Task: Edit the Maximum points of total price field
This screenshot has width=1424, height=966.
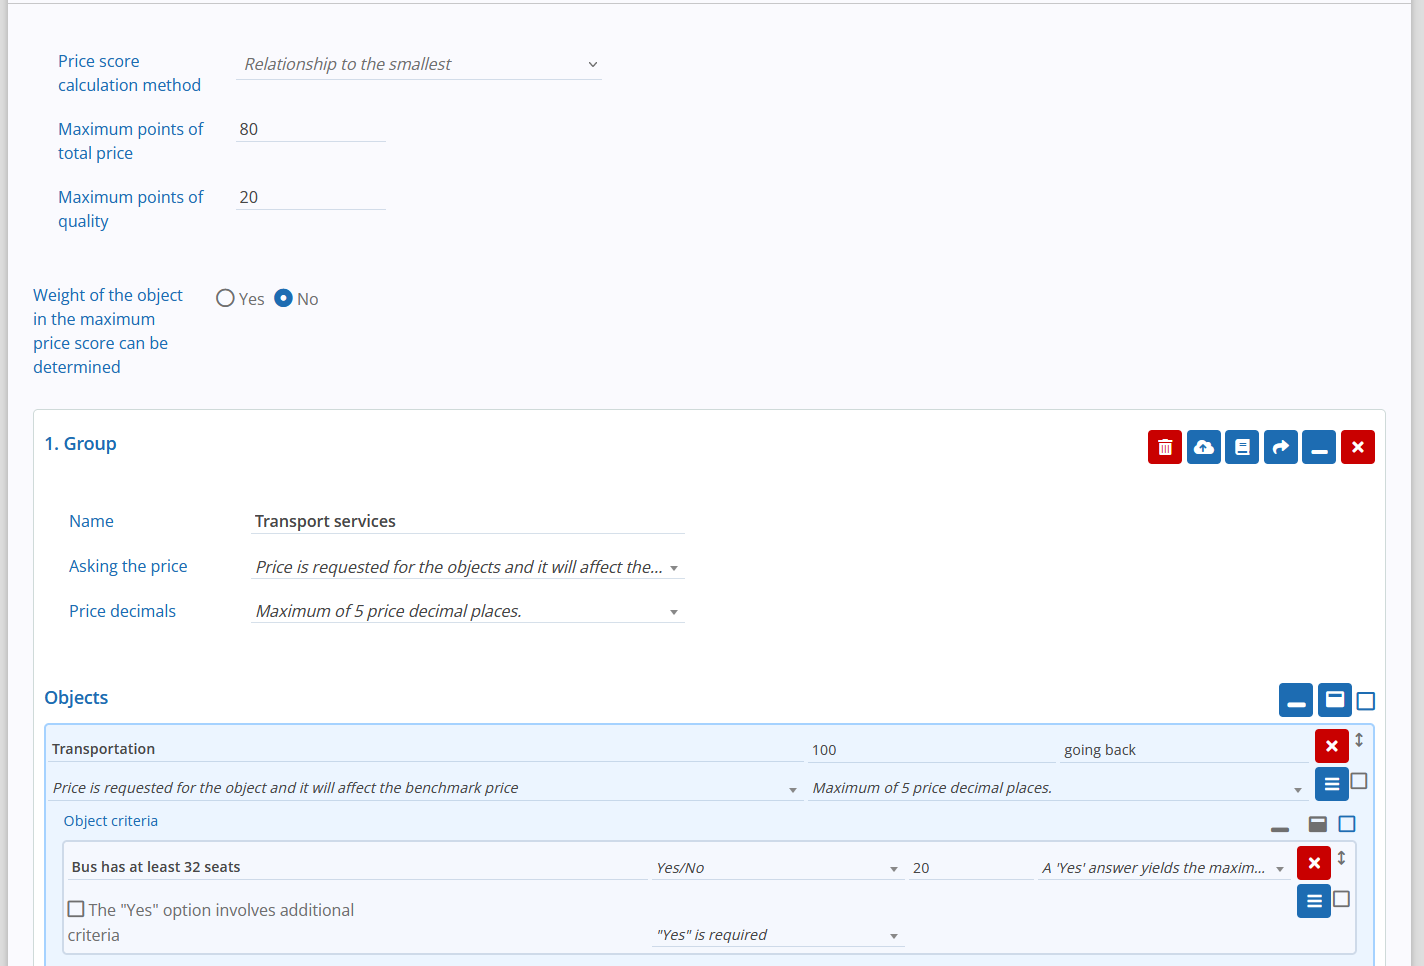Action: 311,129
